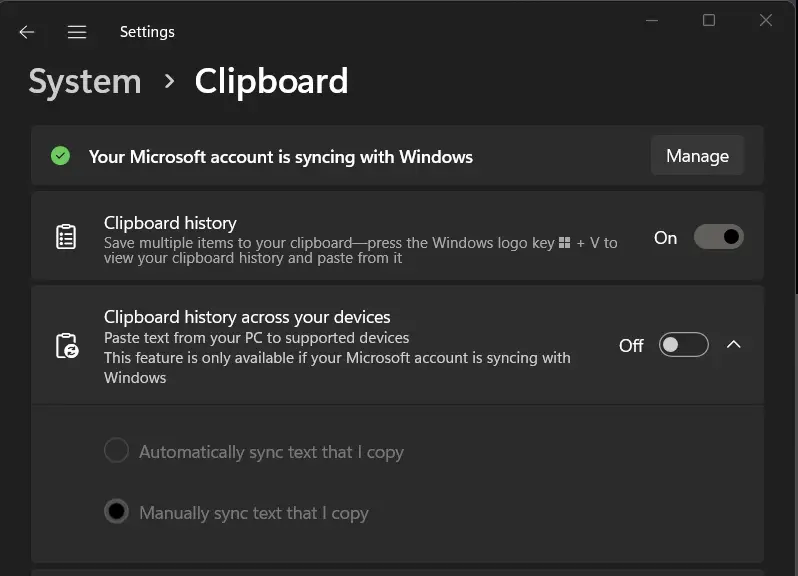
Task: Open the hamburger navigation menu
Action: (77, 32)
